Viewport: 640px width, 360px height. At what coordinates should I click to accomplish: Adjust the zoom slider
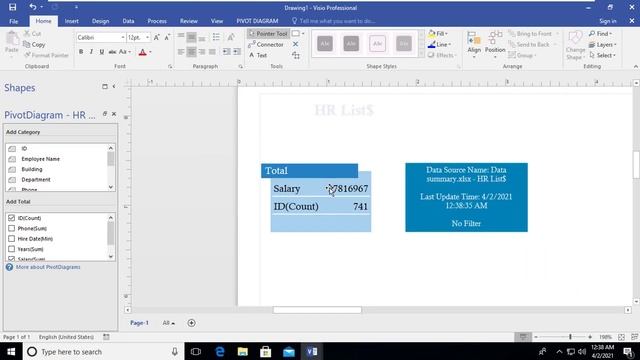pyautogui.click(x=570, y=337)
